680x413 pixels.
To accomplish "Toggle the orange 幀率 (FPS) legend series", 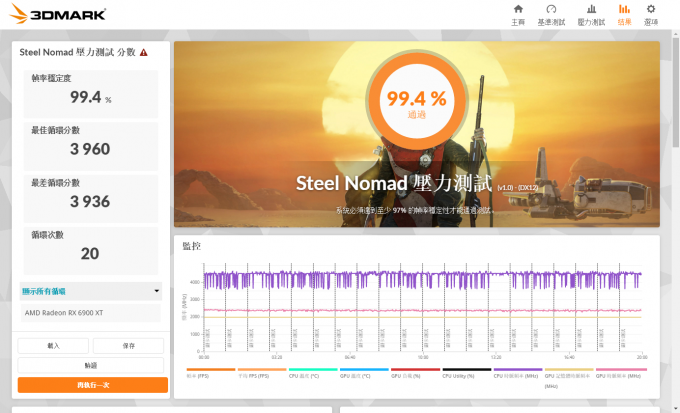I will coord(211,373).
